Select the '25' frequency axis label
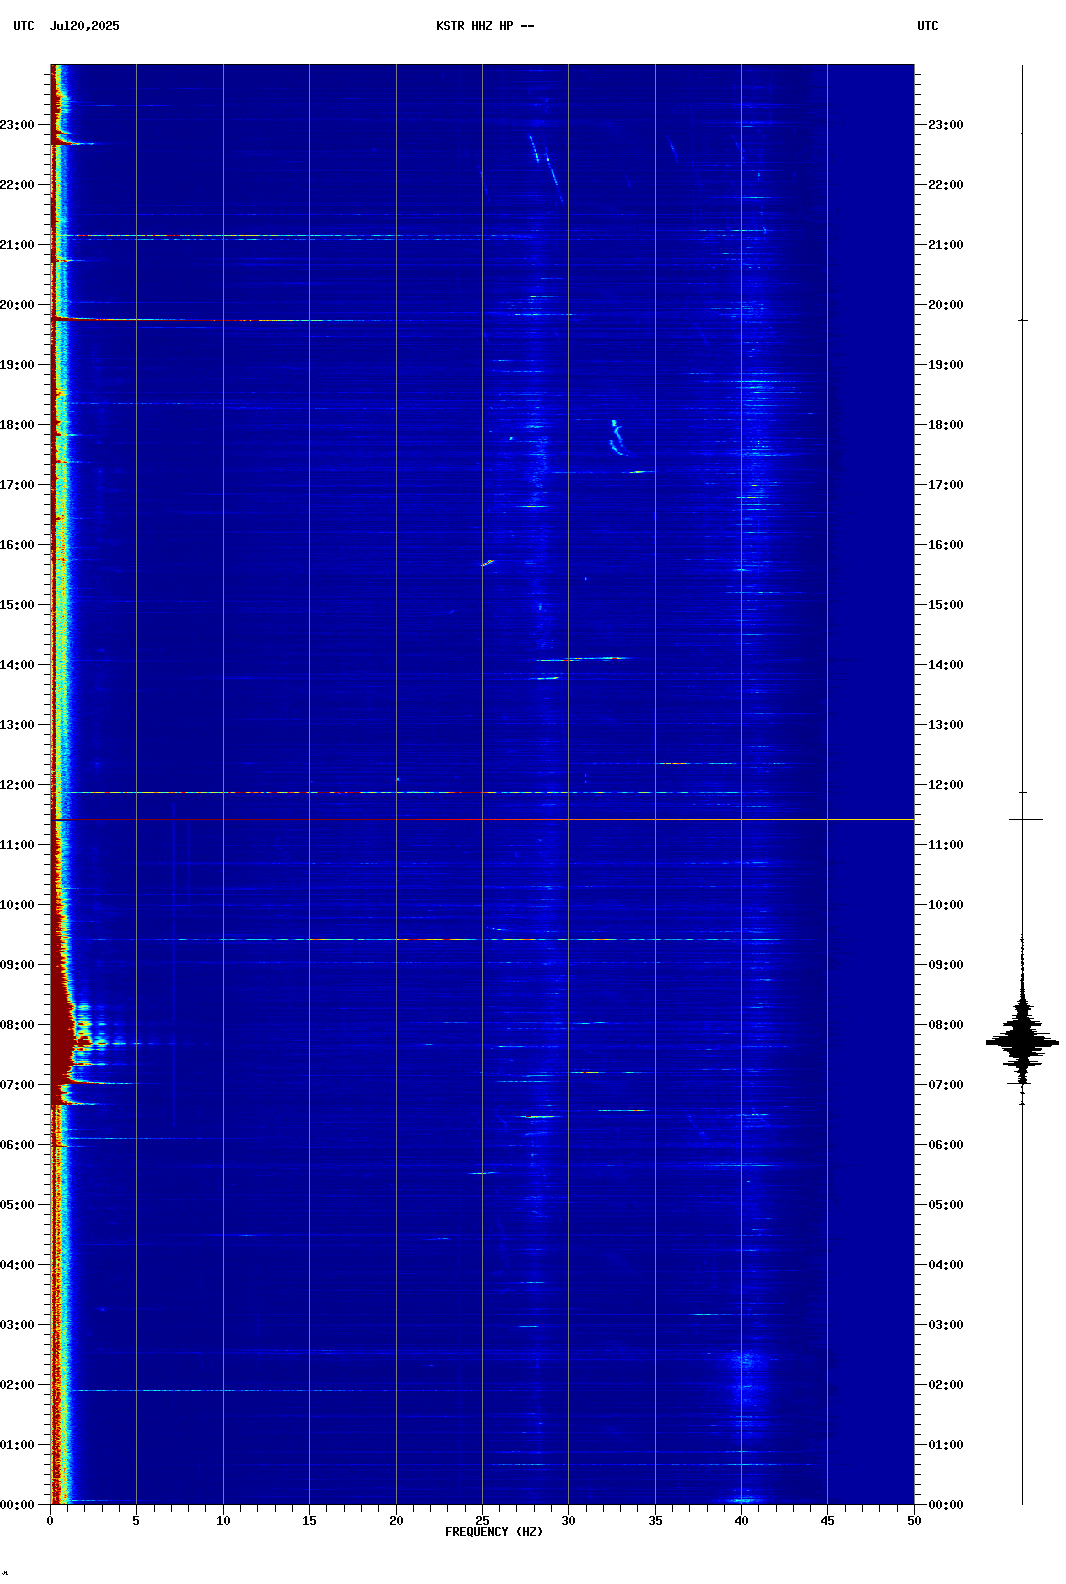Image resolution: width=1066 pixels, height=1584 pixels. coord(482,1521)
